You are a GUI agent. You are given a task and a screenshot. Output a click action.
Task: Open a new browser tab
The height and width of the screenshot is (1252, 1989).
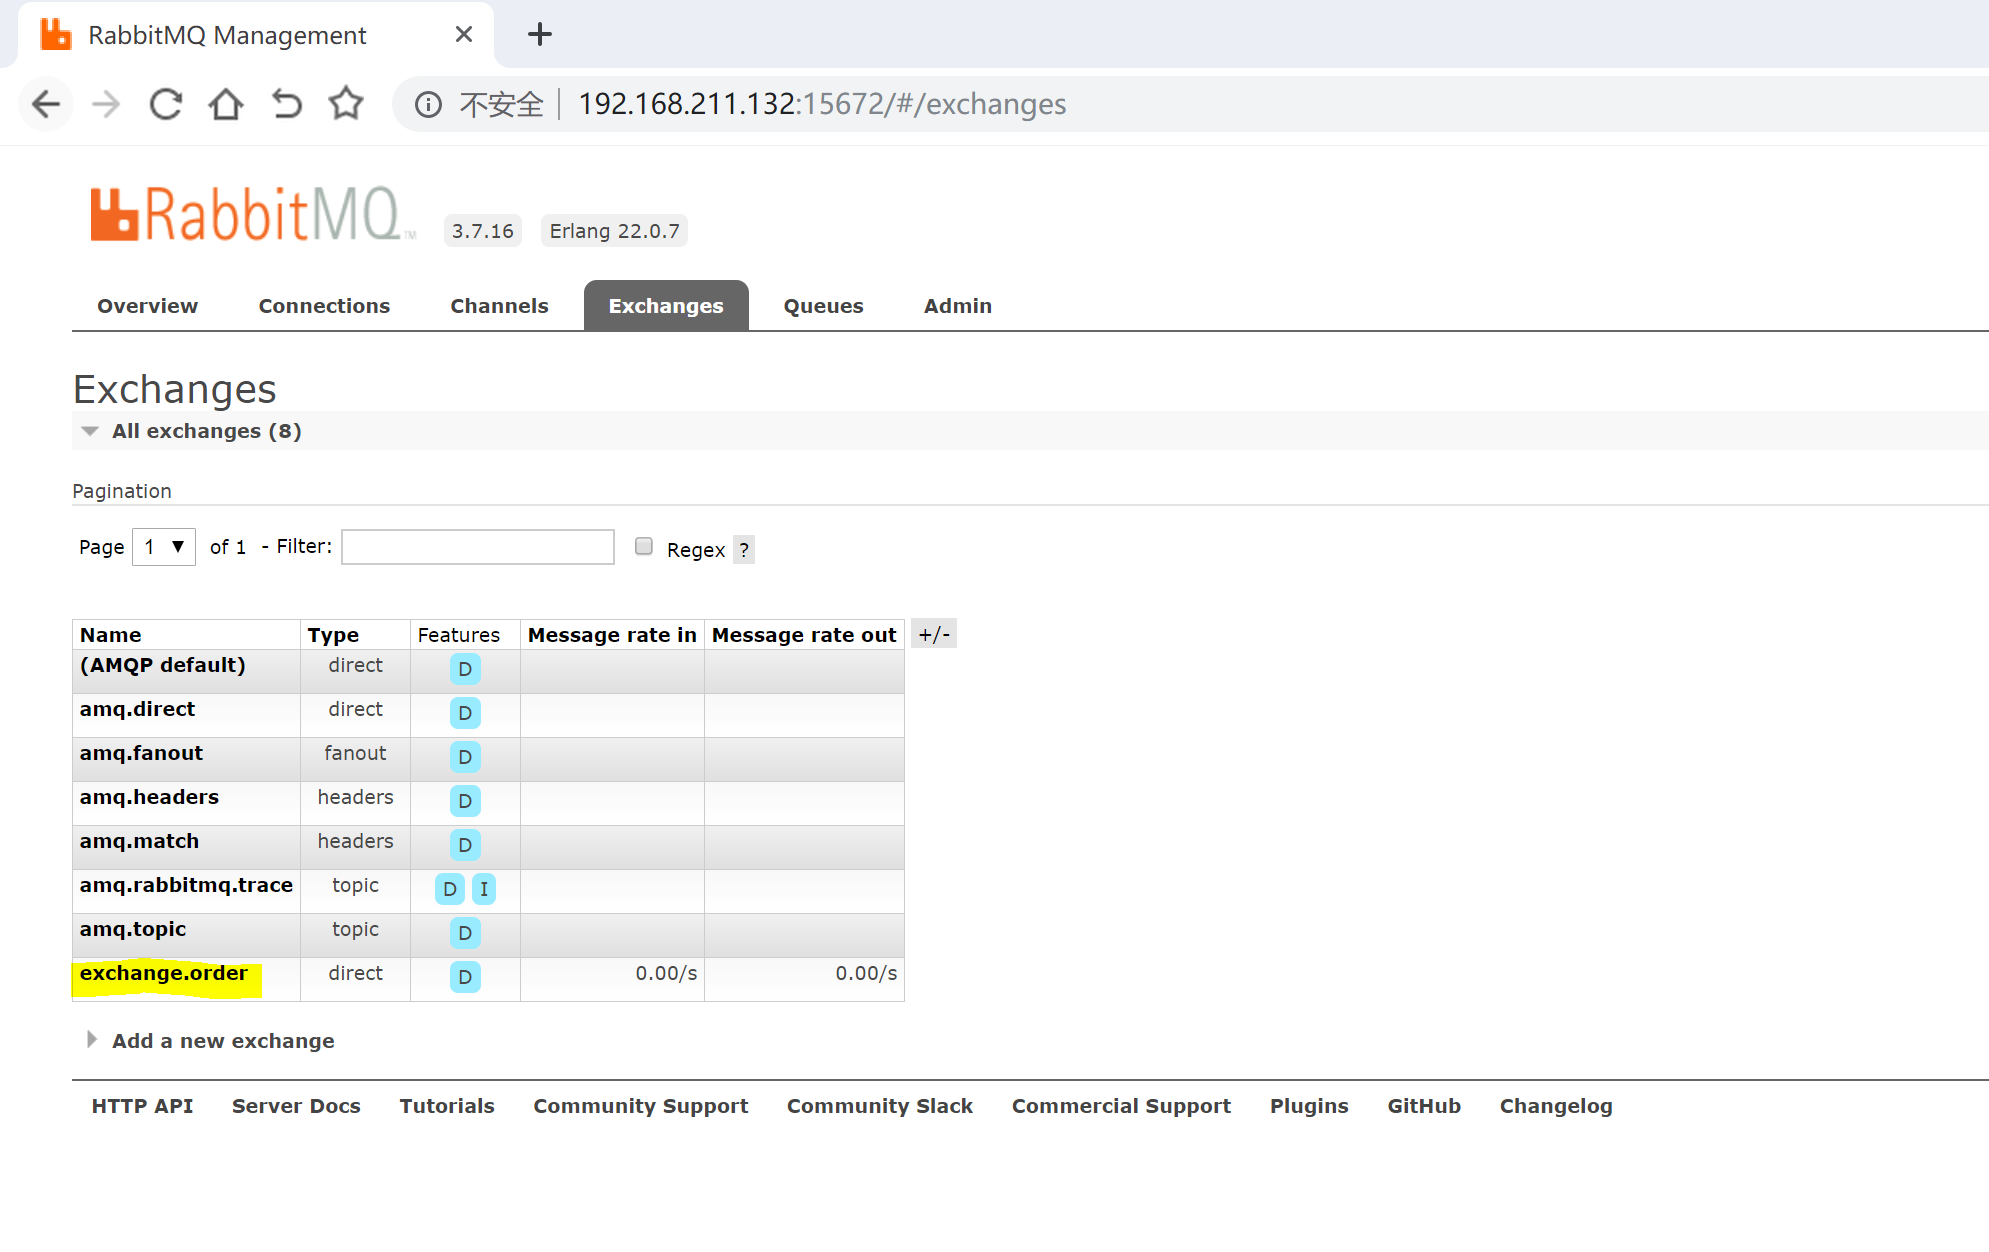(x=540, y=34)
